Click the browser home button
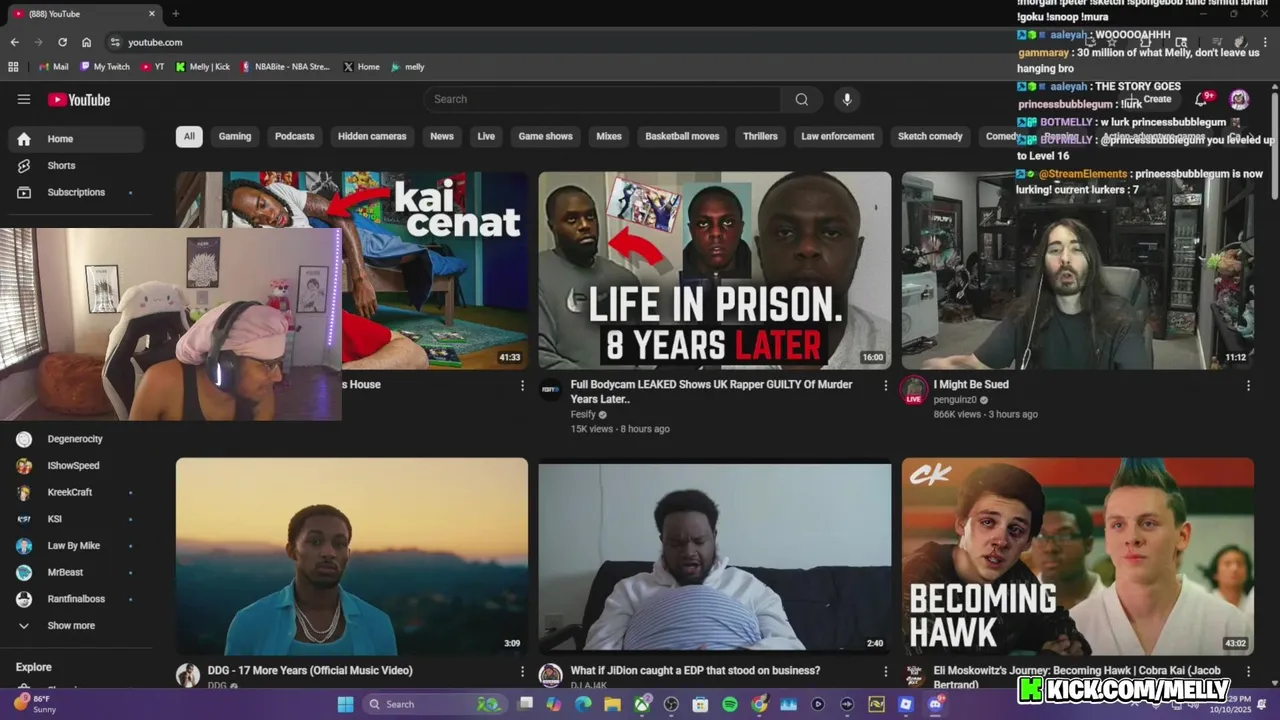Viewport: 1280px width, 720px height. click(x=86, y=42)
